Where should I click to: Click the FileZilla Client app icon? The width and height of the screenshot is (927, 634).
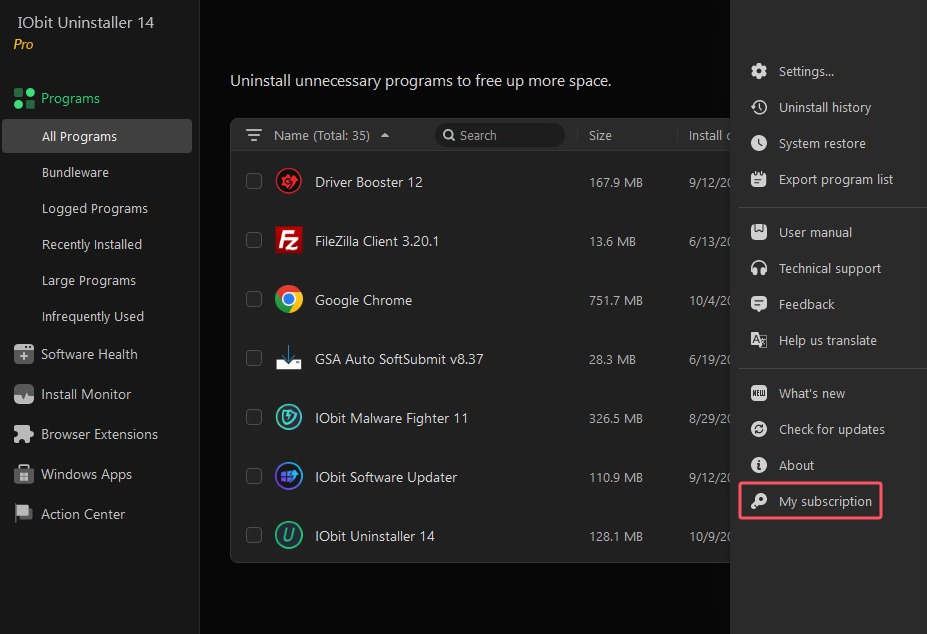[289, 241]
